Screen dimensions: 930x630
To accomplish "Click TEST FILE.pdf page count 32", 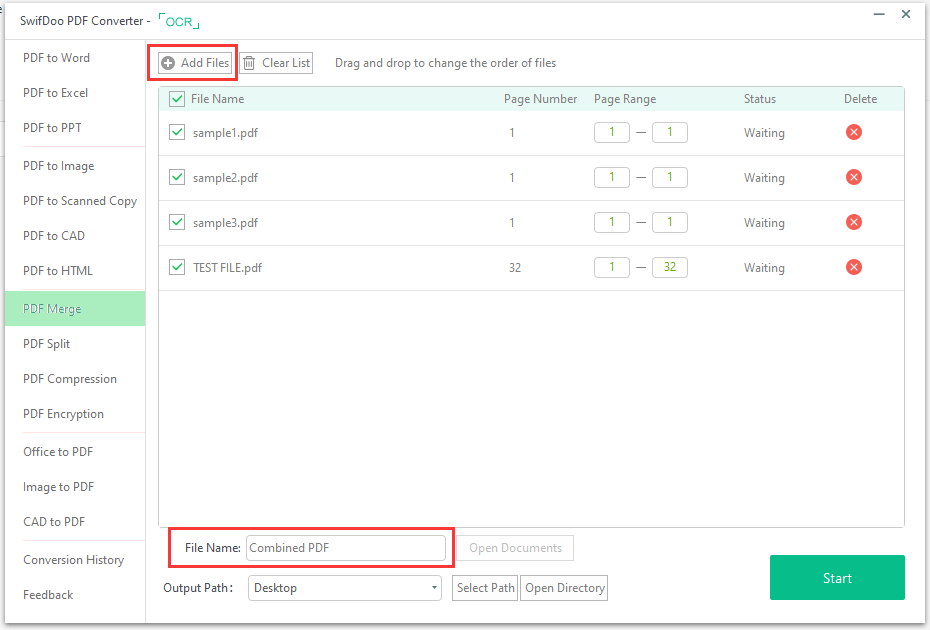I will [x=515, y=268].
